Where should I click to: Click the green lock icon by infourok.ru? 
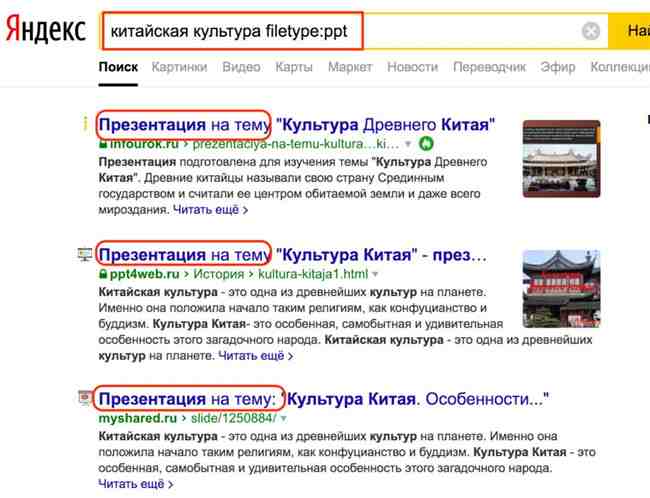[x=103, y=144]
